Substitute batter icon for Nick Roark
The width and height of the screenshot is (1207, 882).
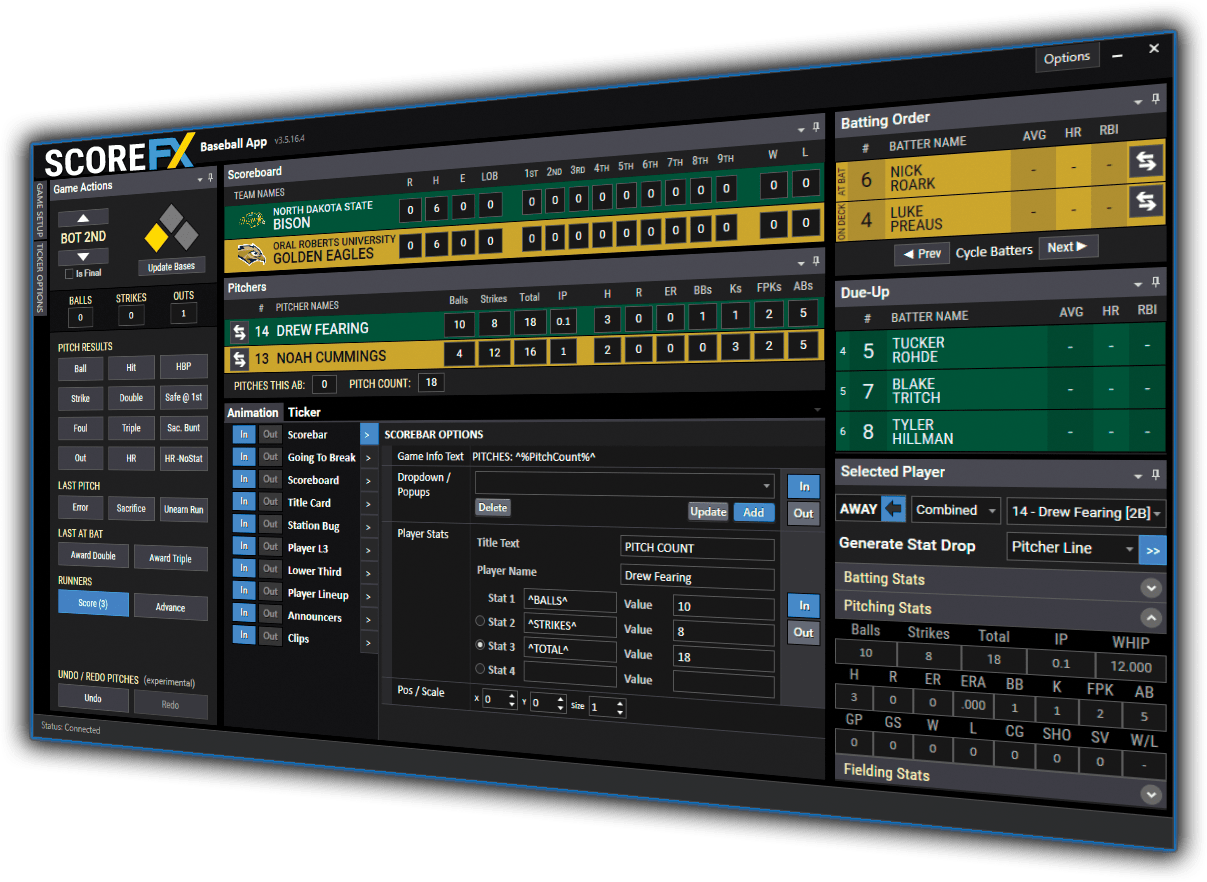(1146, 161)
